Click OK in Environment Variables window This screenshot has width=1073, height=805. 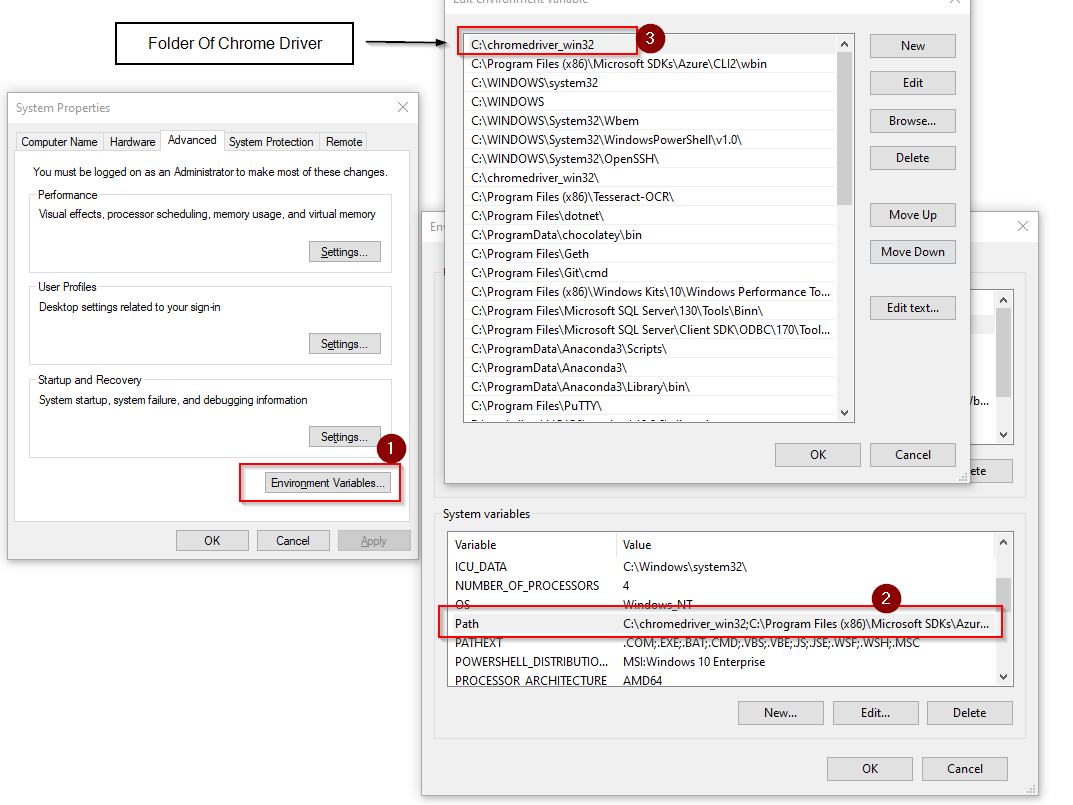(x=870, y=769)
